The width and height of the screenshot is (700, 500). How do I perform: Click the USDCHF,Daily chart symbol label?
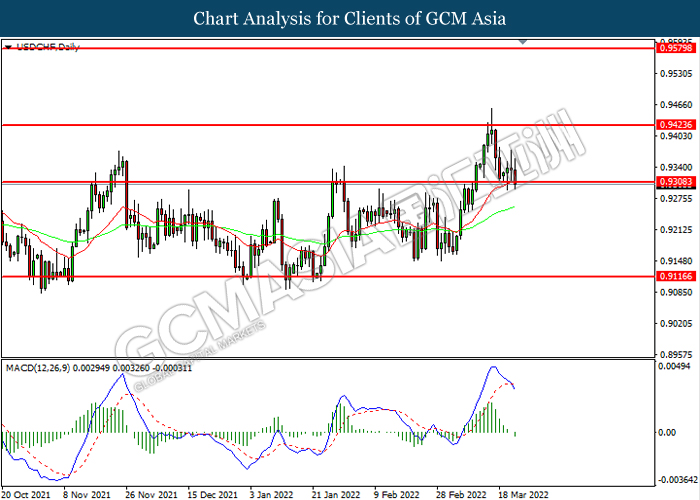pyautogui.click(x=48, y=47)
